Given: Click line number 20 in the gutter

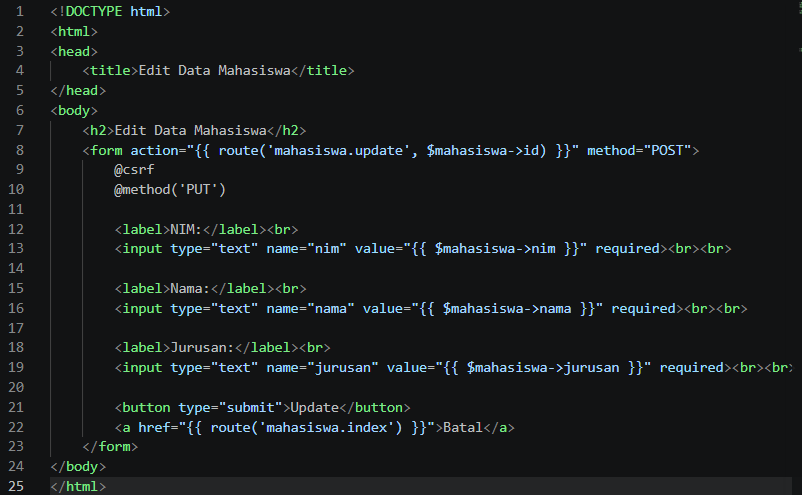Looking at the screenshot, I should 16,387.
